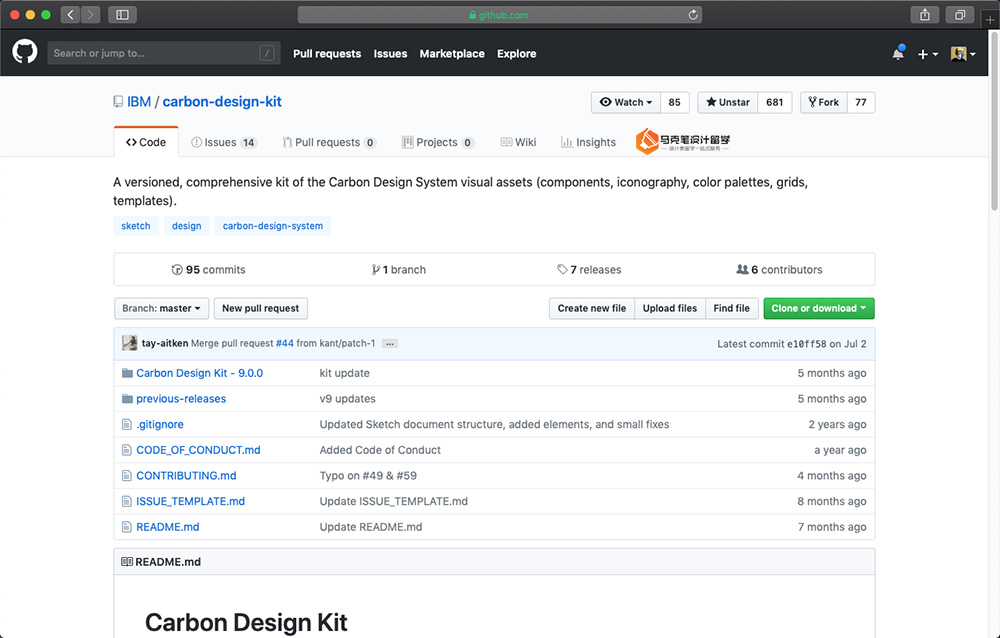Click the GitHub Octocat logo
Image resolution: width=1000 pixels, height=638 pixels.
click(25, 53)
